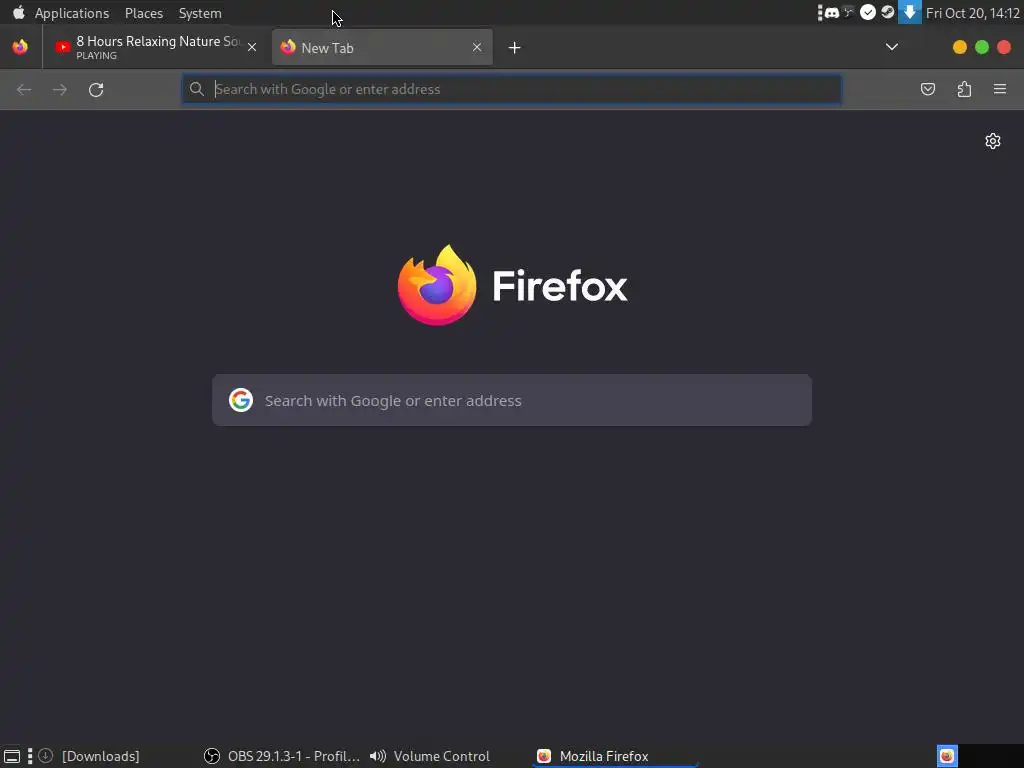Image resolution: width=1024 pixels, height=768 pixels.
Task: Open Discord tray icon
Action: click(831, 12)
